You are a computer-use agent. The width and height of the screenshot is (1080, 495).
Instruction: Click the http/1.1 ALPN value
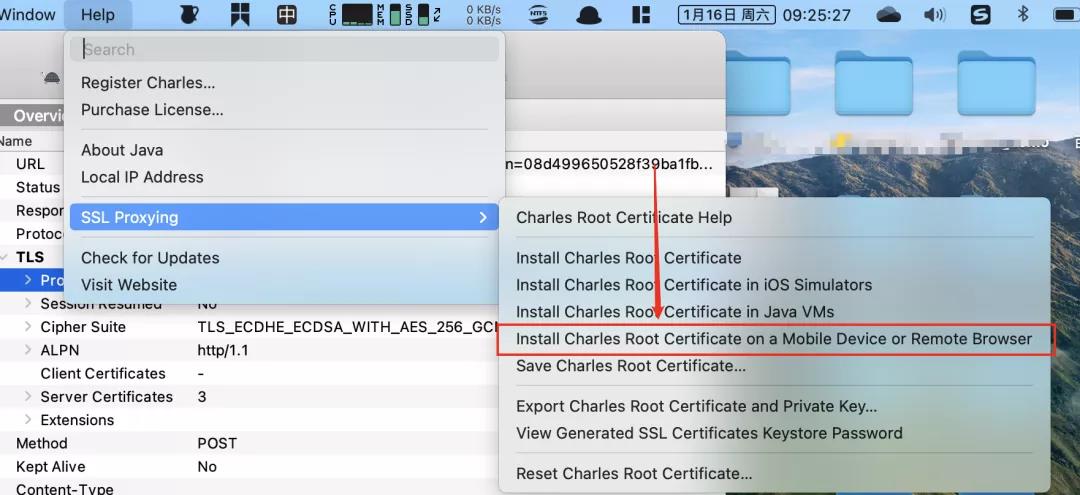point(222,350)
